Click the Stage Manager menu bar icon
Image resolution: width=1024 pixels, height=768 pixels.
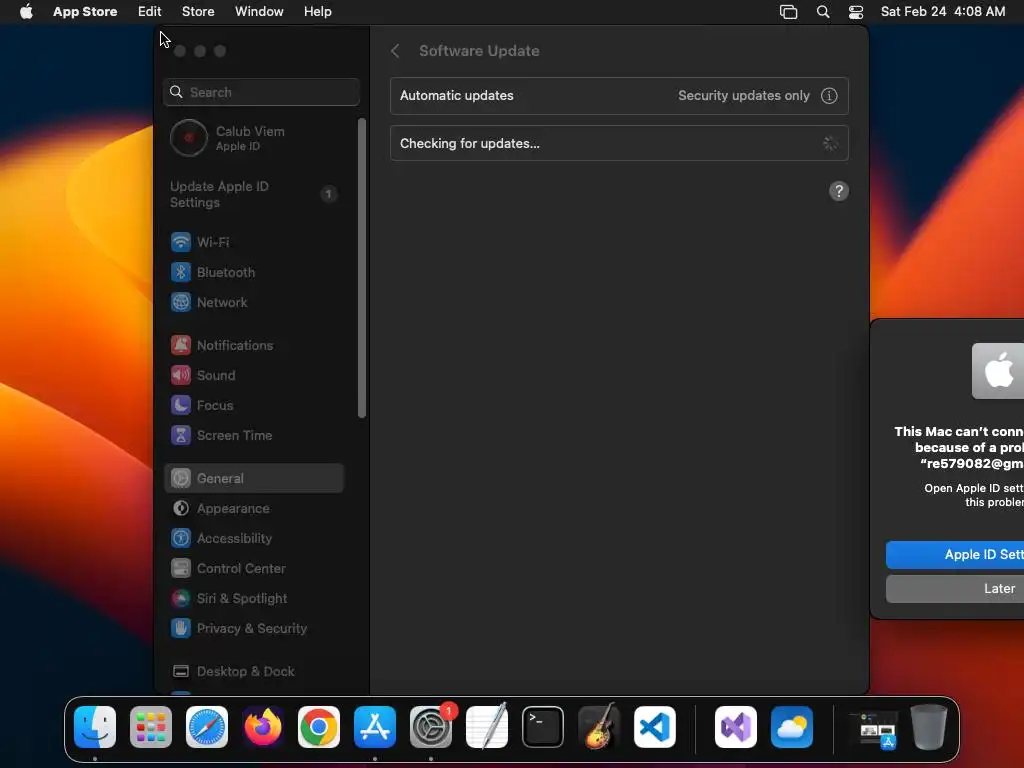(789, 12)
